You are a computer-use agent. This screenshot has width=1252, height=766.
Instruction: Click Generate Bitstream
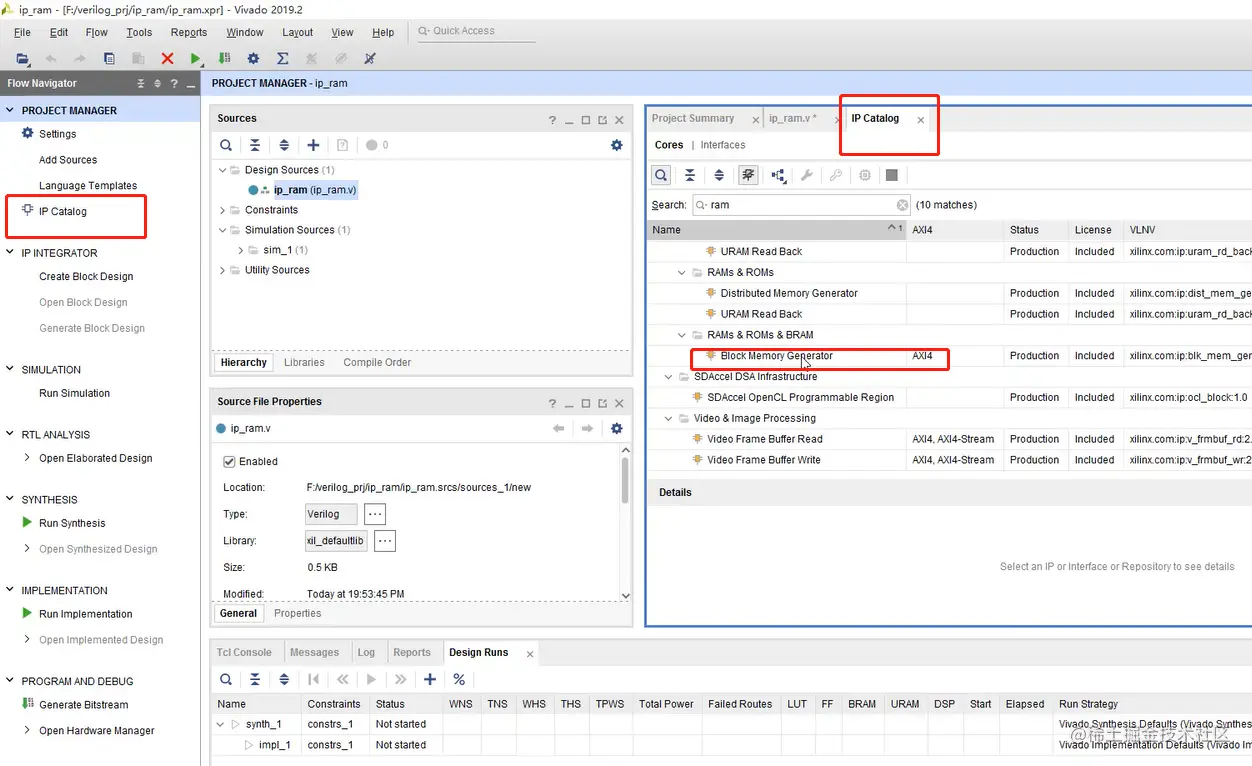coord(83,705)
